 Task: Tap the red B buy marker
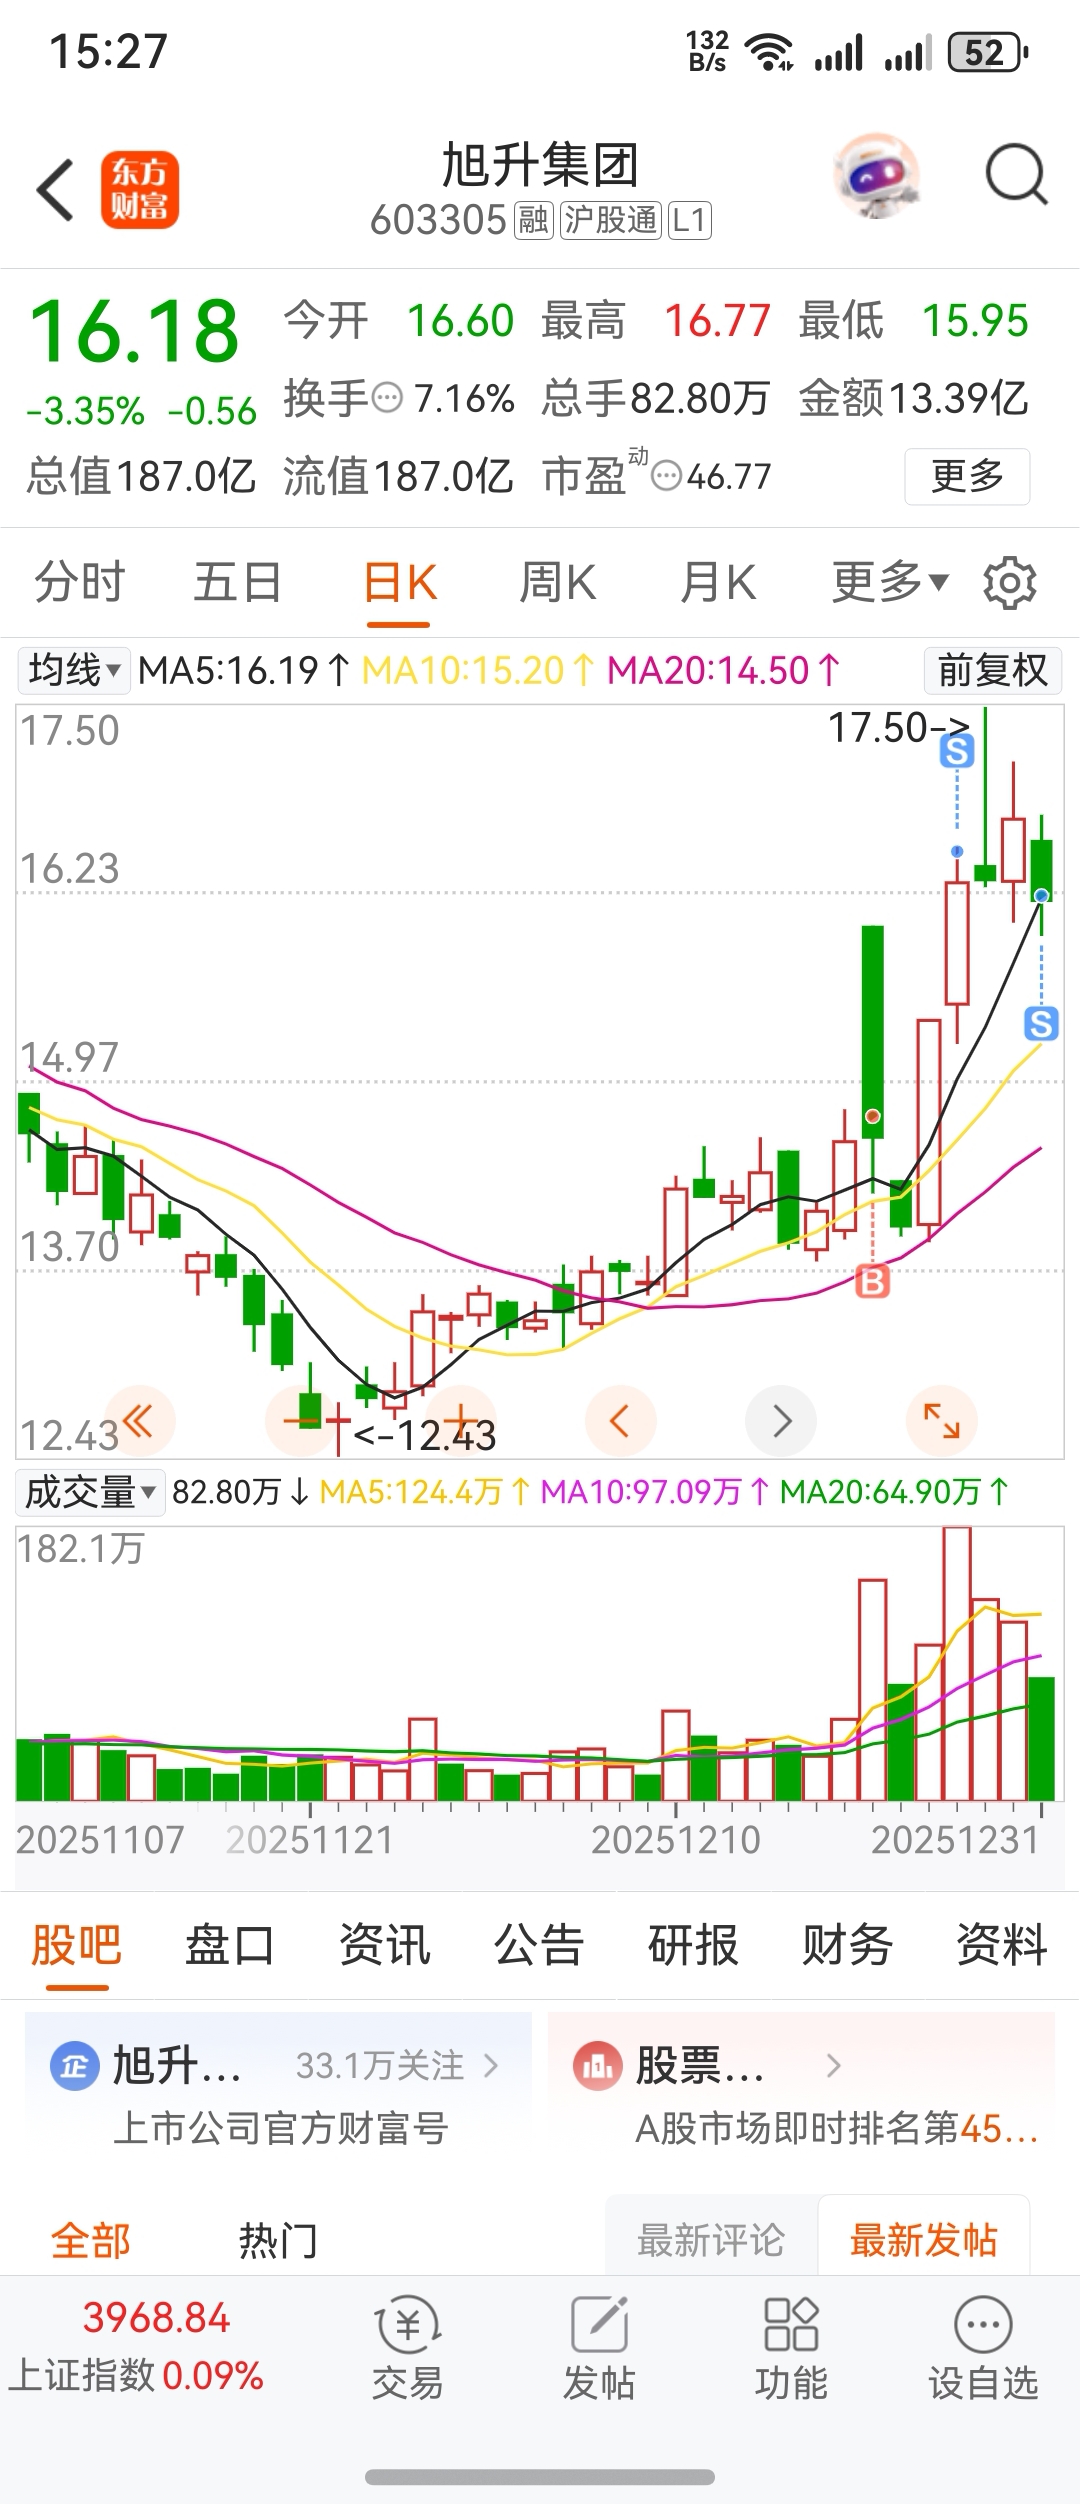[873, 1281]
